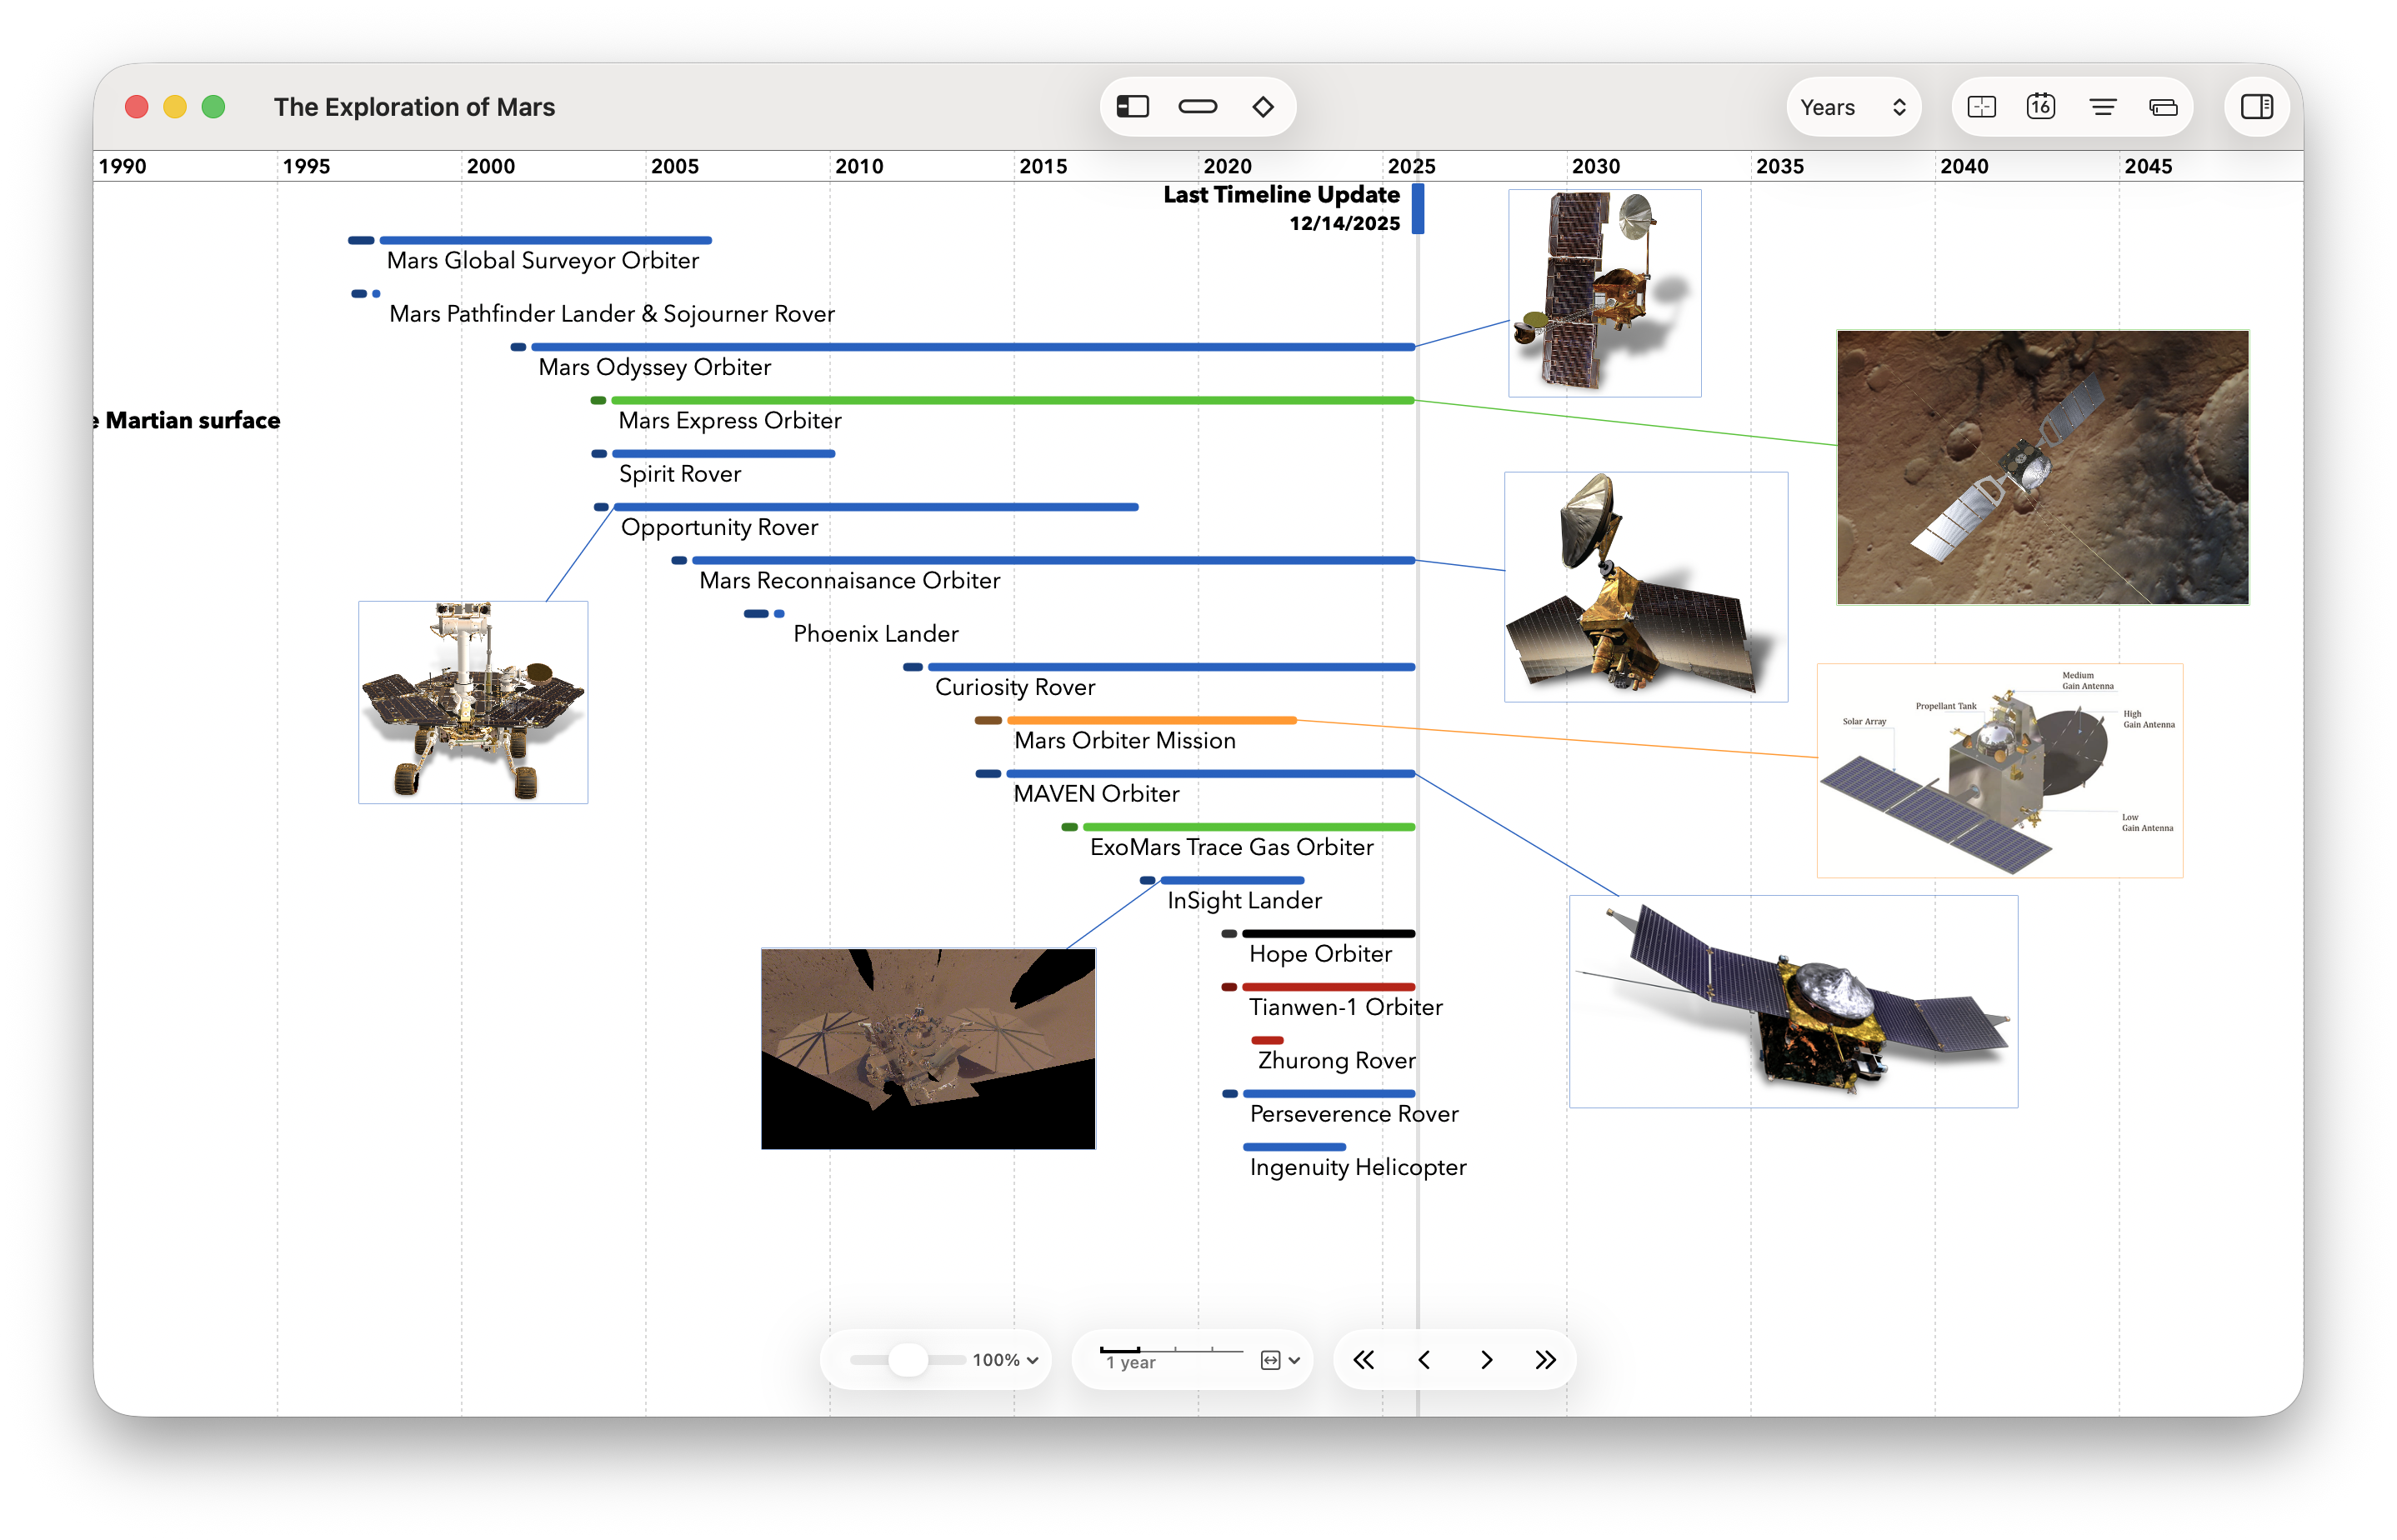Toggle the Mars Express Orbiter event bar selection
Image resolution: width=2397 pixels, height=1540 pixels.
click(x=1000, y=400)
